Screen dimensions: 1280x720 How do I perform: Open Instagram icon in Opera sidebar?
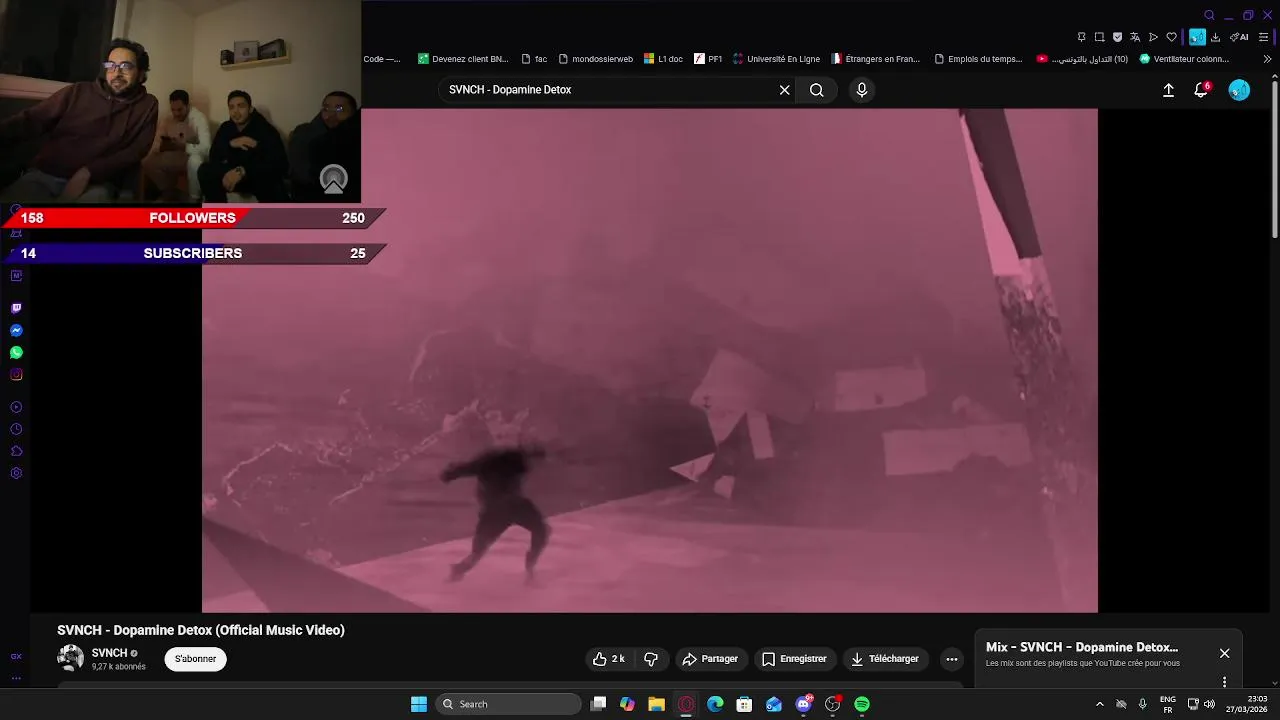click(x=16, y=374)
